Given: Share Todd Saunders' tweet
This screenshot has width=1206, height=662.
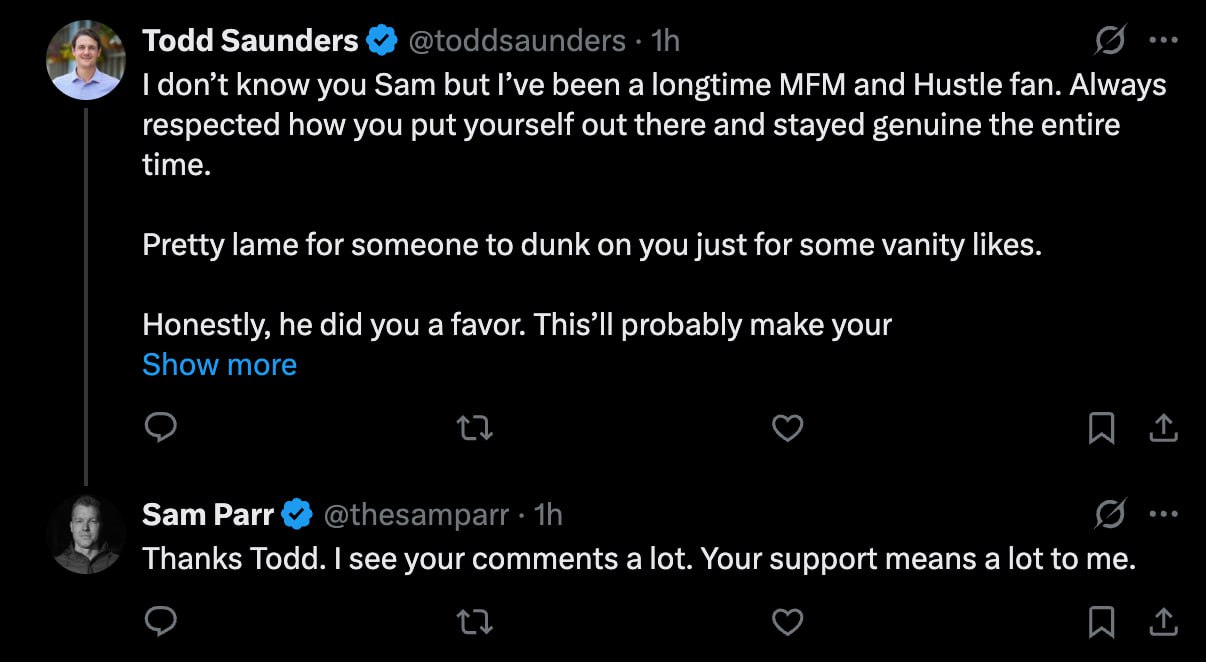Looking at the screenshot, I should click(1162, 428).
